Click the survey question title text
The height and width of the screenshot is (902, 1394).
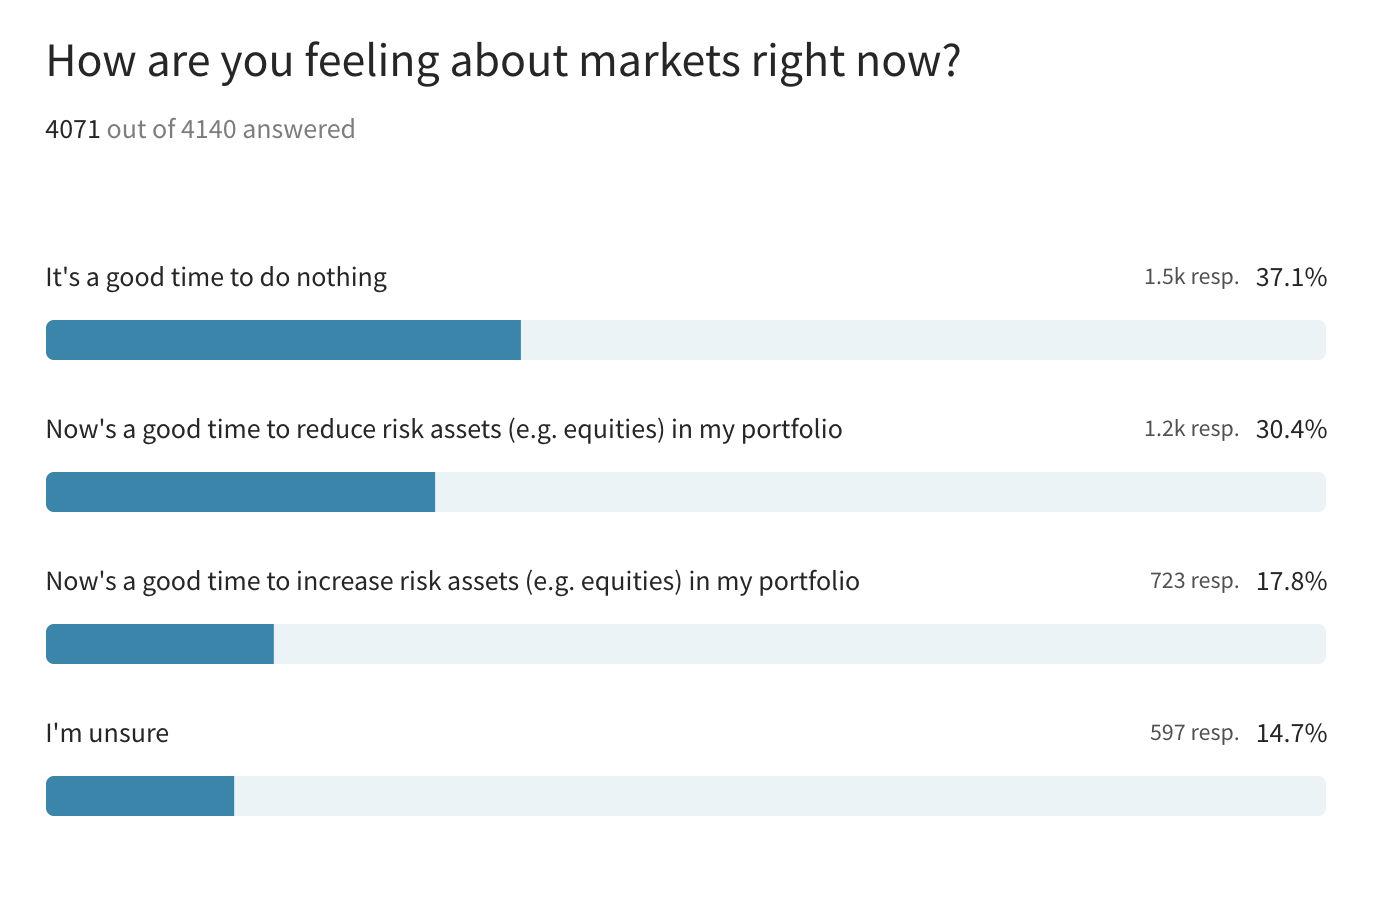pyautogui.click(x=503, y=61)
